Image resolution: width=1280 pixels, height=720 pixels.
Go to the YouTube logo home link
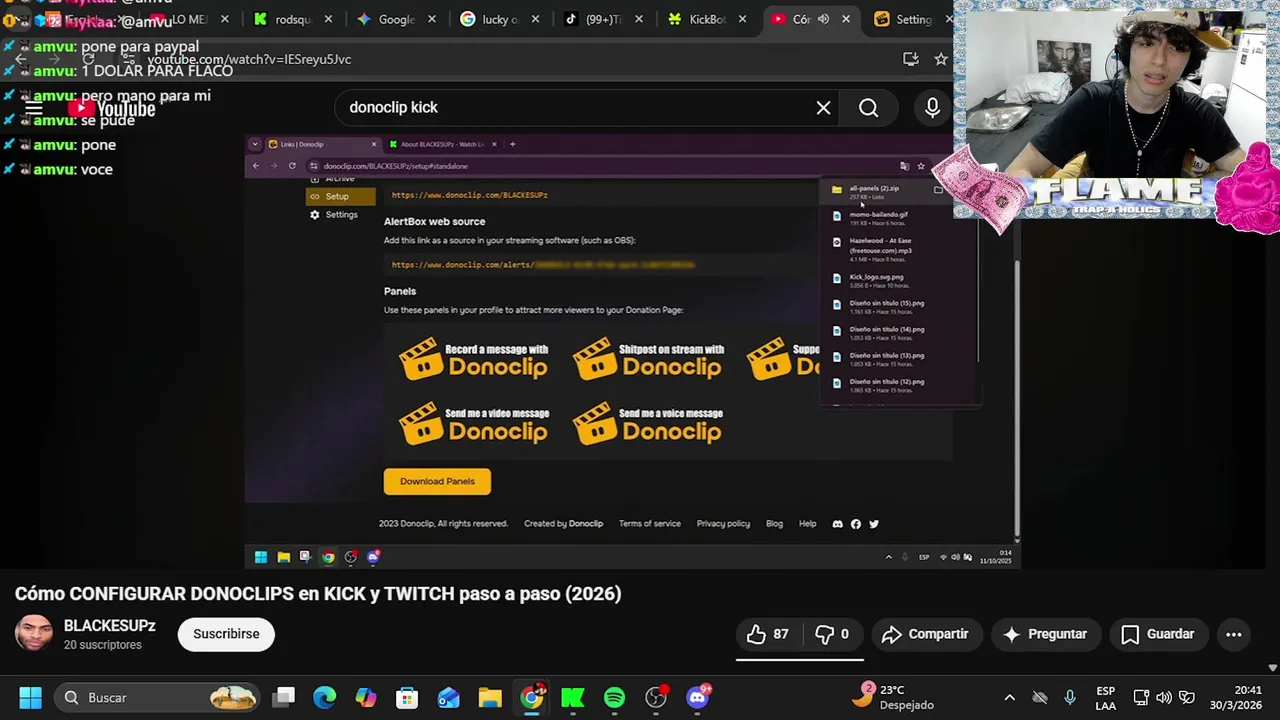pyautogui.click(x=111, y=108)
